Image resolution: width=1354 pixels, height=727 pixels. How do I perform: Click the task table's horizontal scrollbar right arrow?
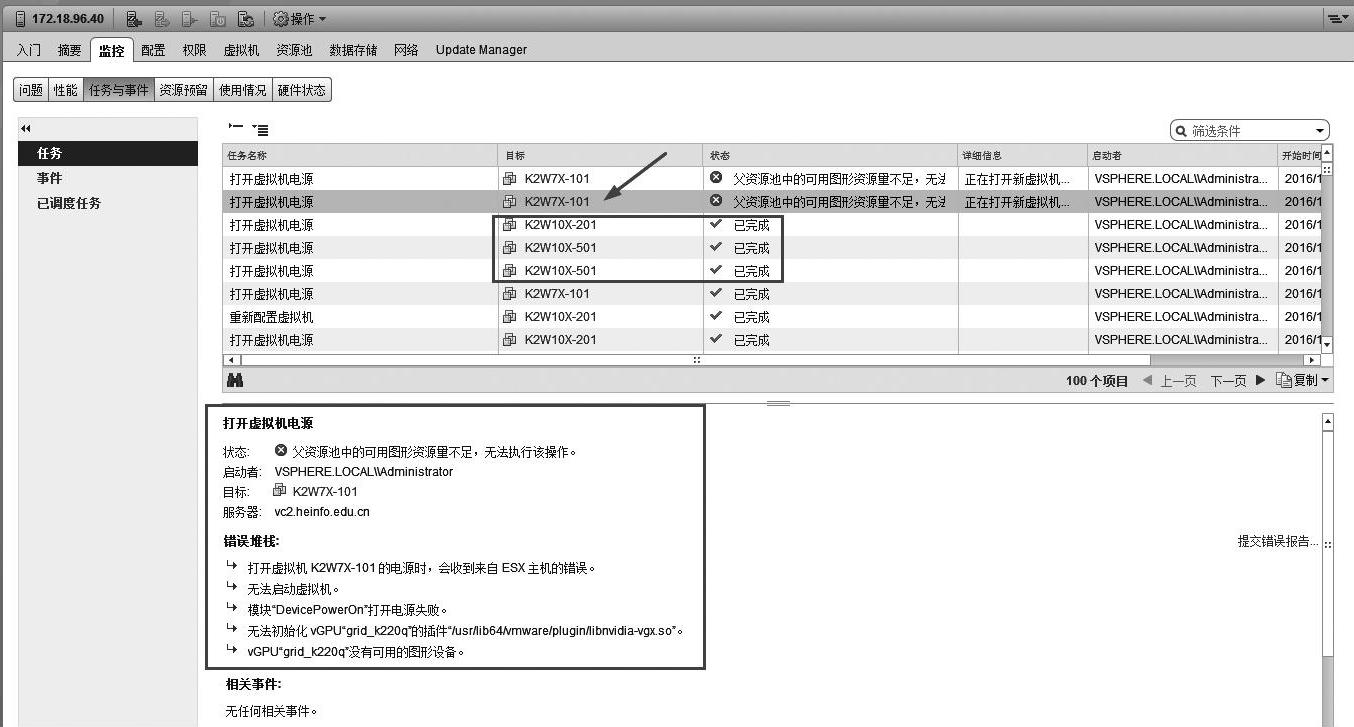pos(1312,360)
